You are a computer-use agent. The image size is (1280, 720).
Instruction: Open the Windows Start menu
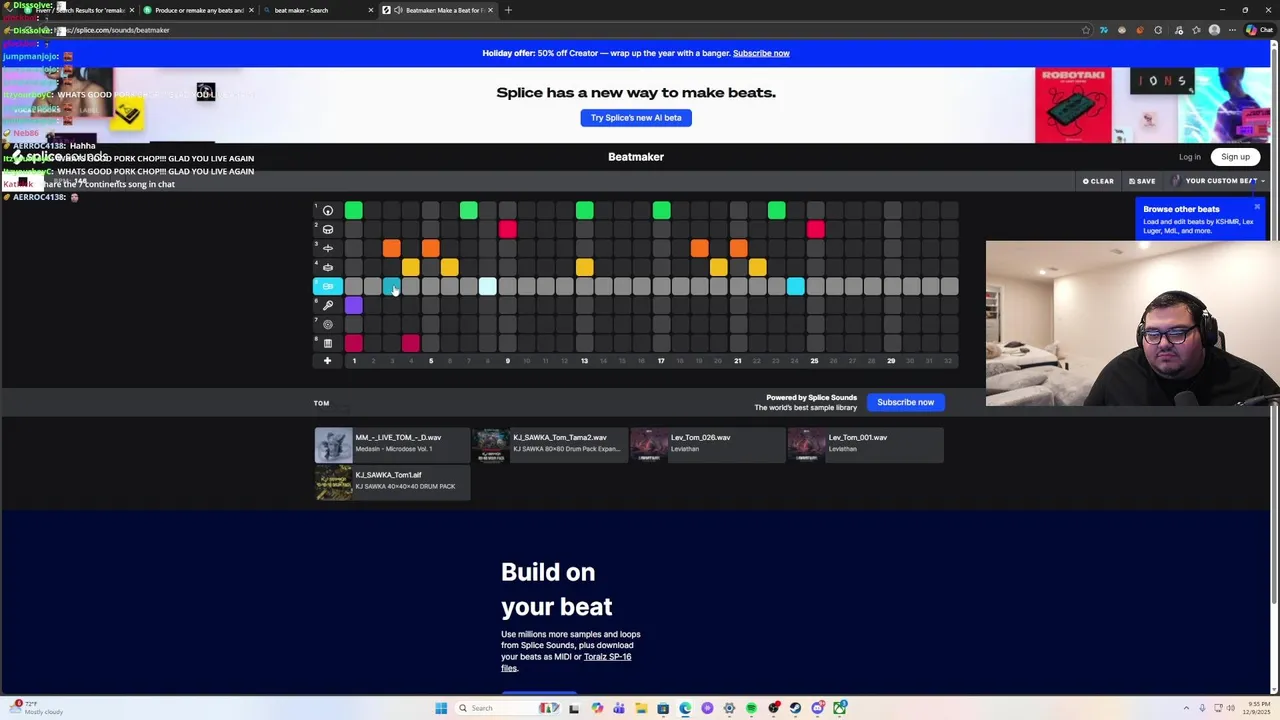coord(441,708)
